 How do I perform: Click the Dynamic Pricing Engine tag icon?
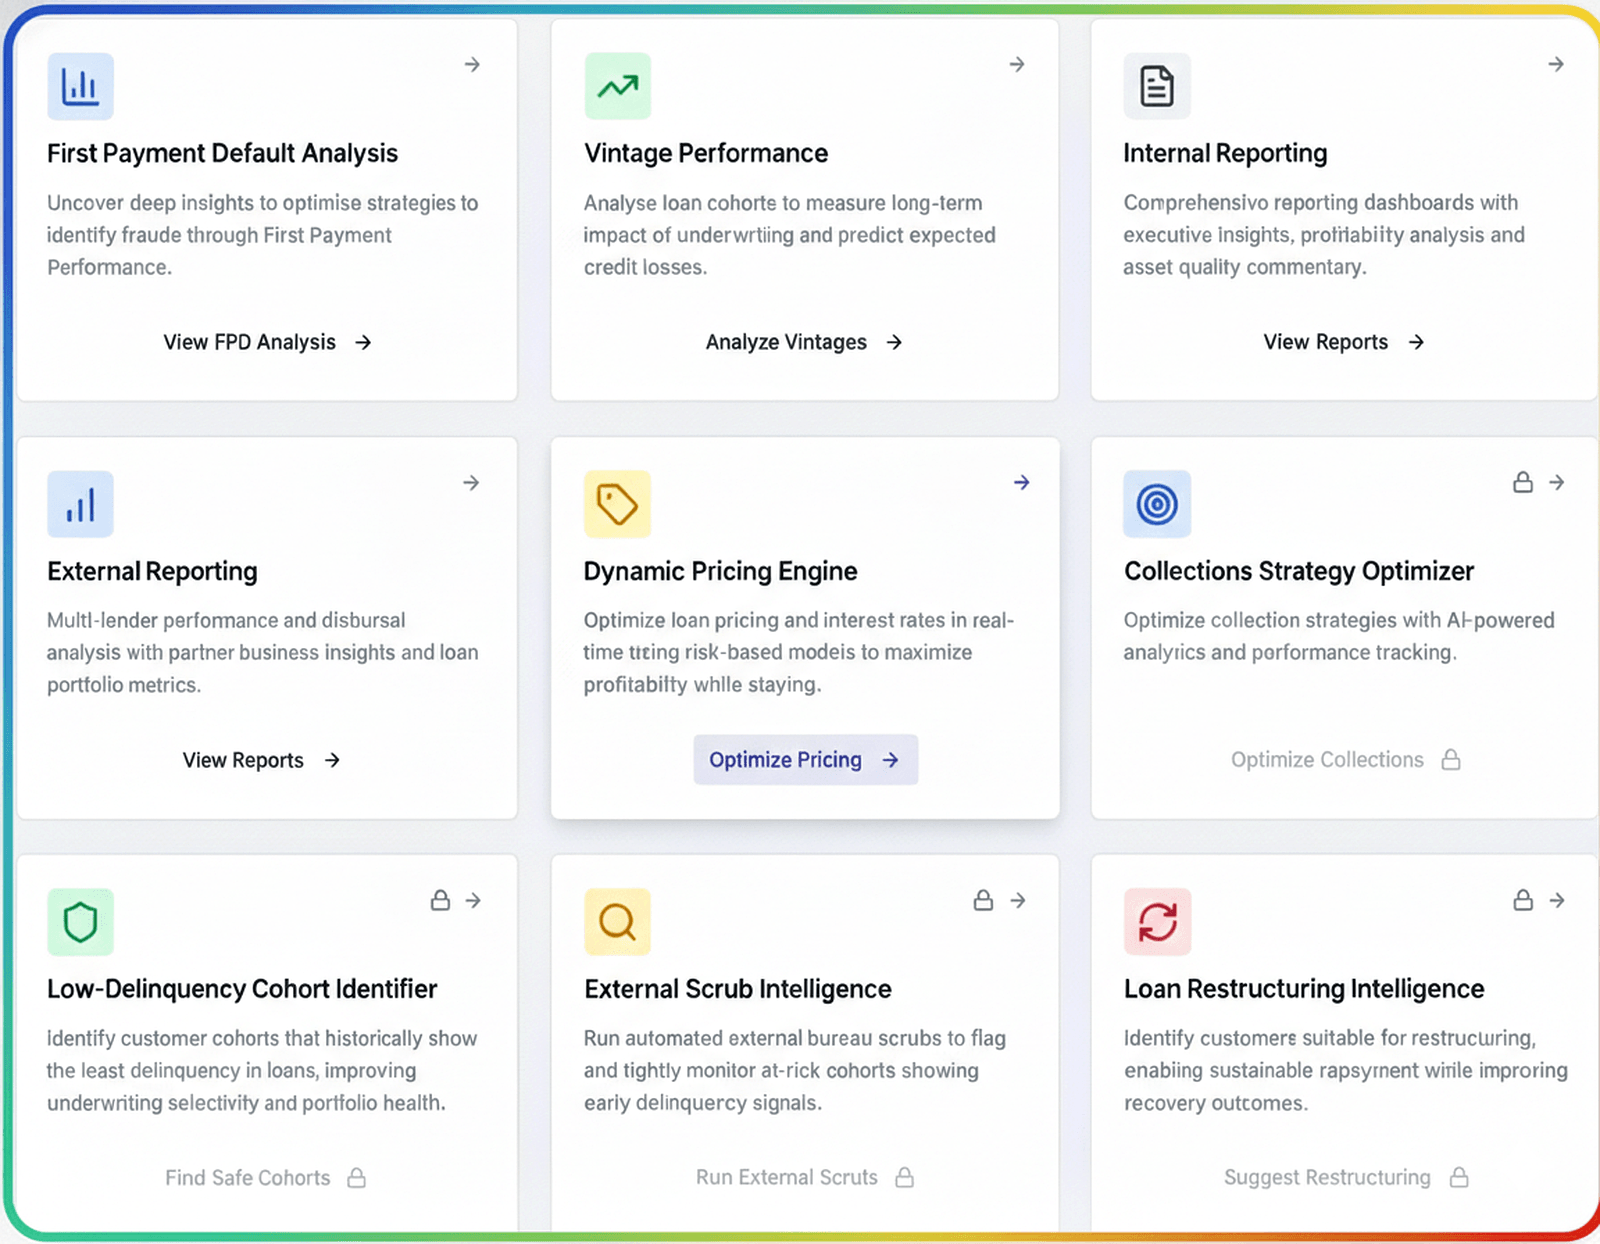(x=617, y=504)
